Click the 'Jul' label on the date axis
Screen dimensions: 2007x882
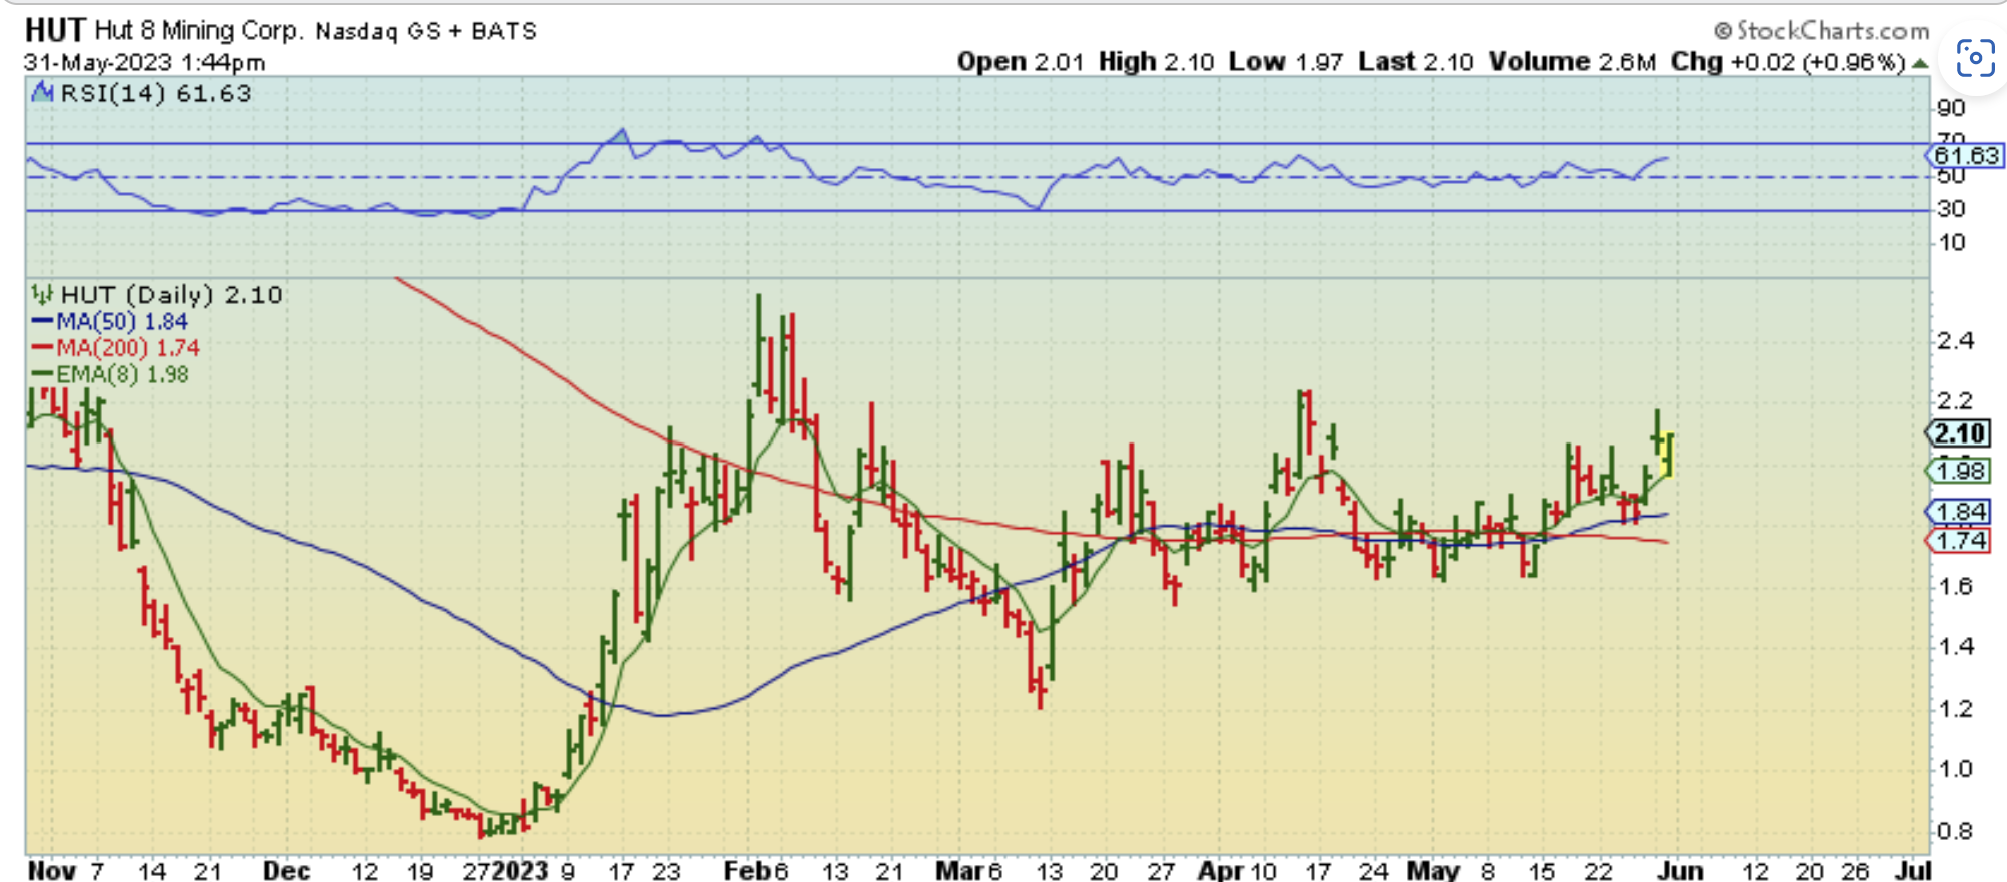pos(1913,870)
